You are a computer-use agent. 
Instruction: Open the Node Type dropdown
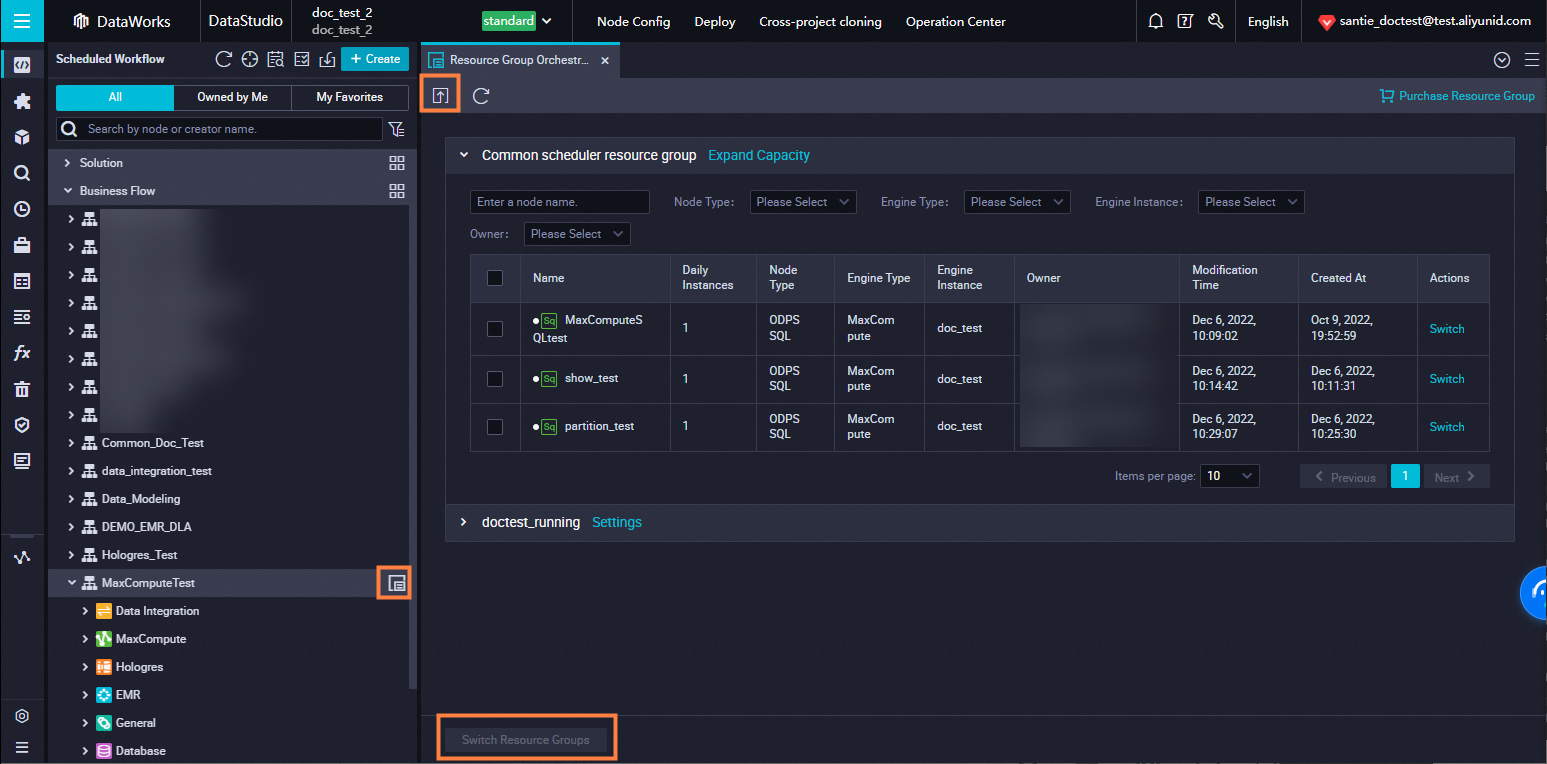[x=803, y=202]
